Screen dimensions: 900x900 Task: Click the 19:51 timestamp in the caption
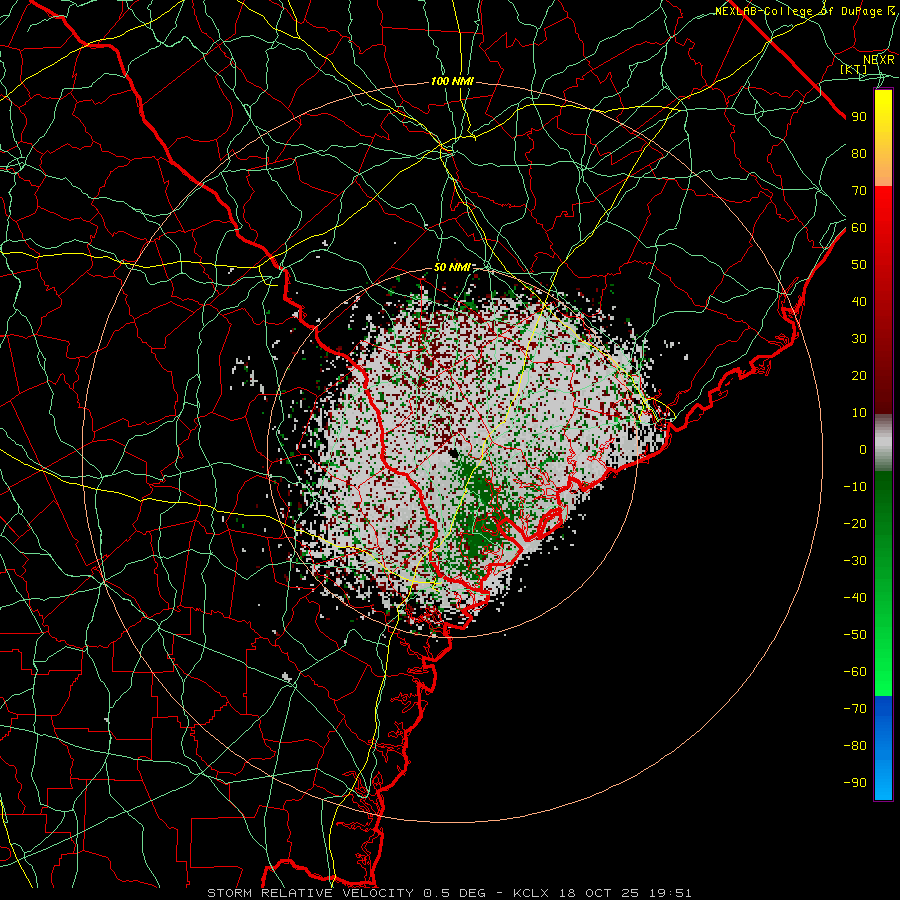point(670,893)
